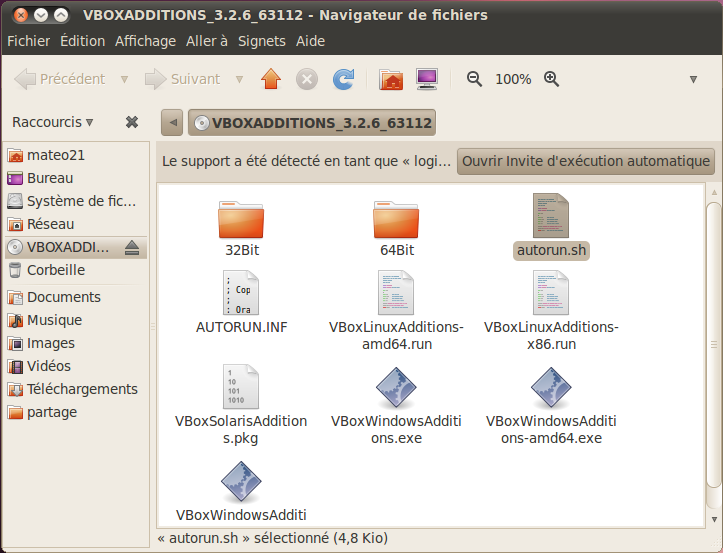Image resolution: width=723 pixels, height=553 pixels.
Task: Click the Suivant forward button
Action: (x=183, y=79)
